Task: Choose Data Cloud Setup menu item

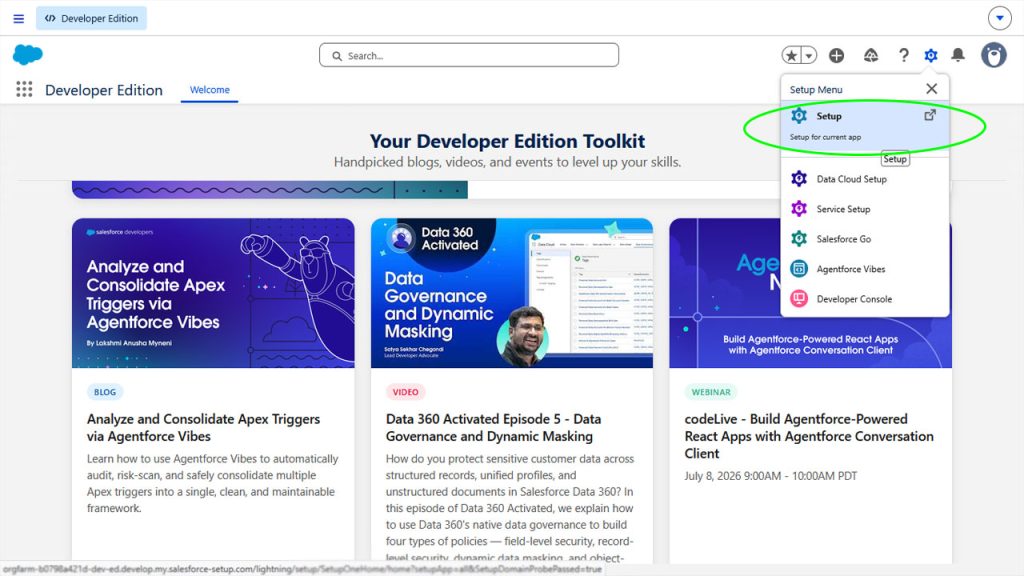Action: point(865,179)
